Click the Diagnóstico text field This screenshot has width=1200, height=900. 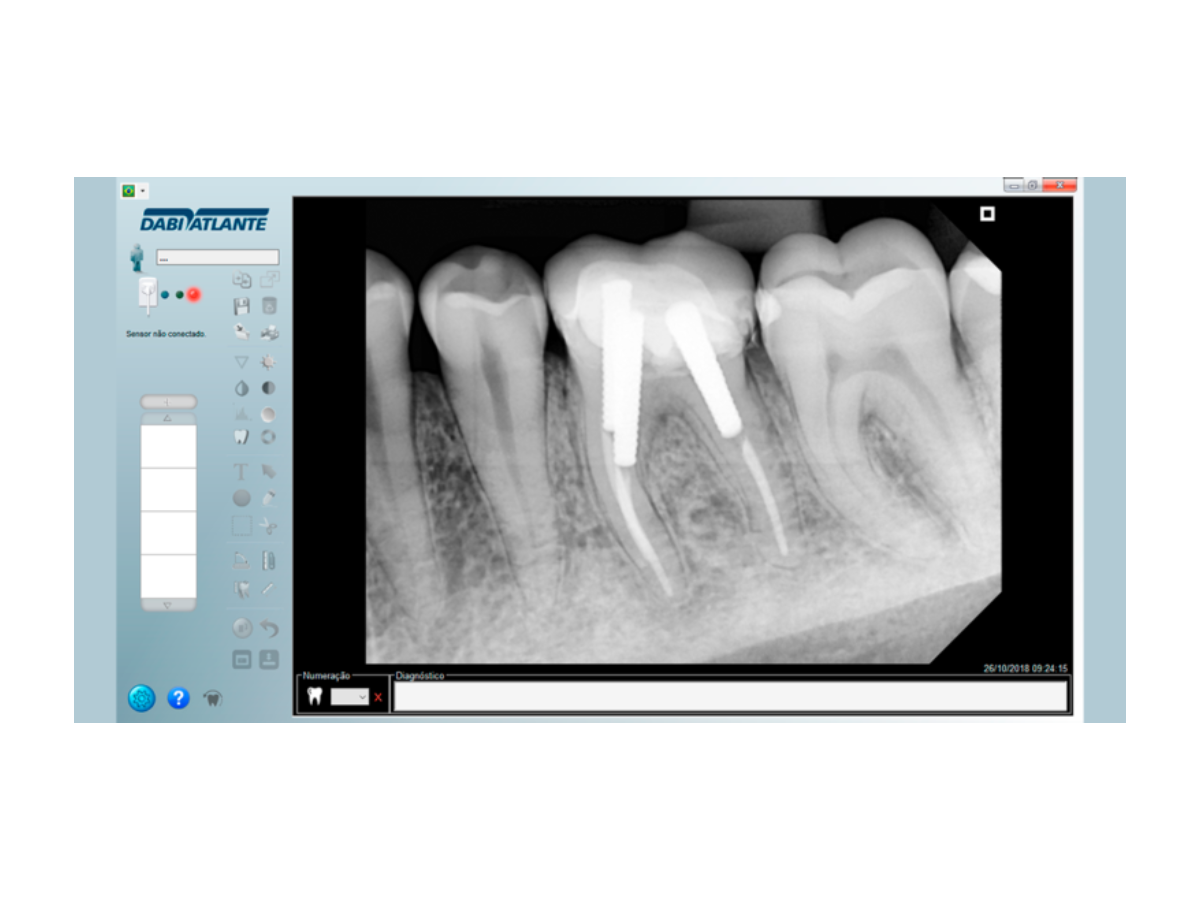(x=730, y=696)
